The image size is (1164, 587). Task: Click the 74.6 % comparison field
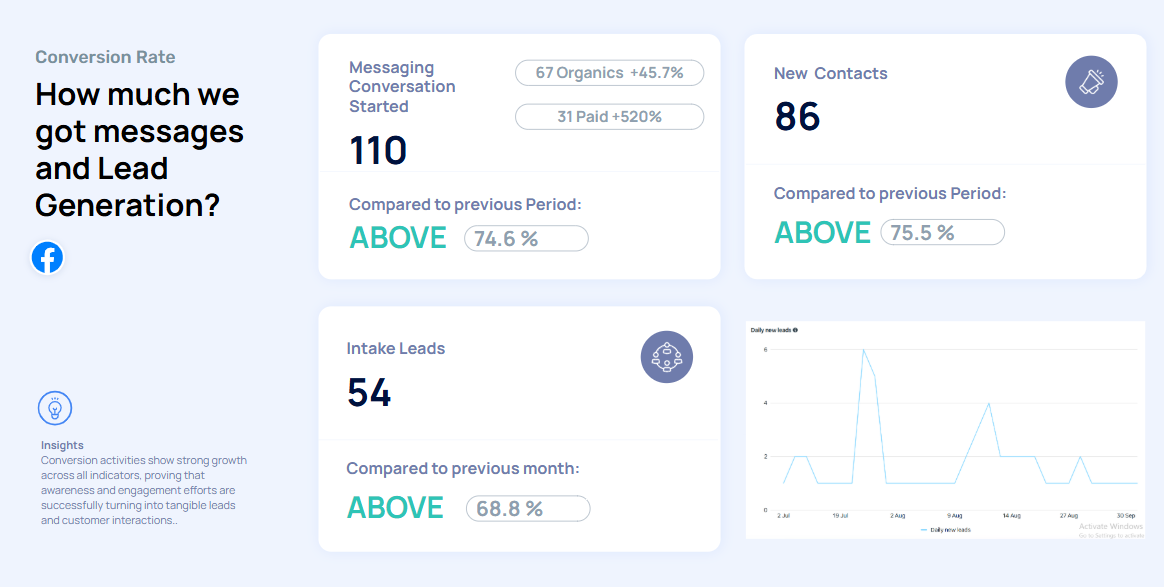coord(526,238)
